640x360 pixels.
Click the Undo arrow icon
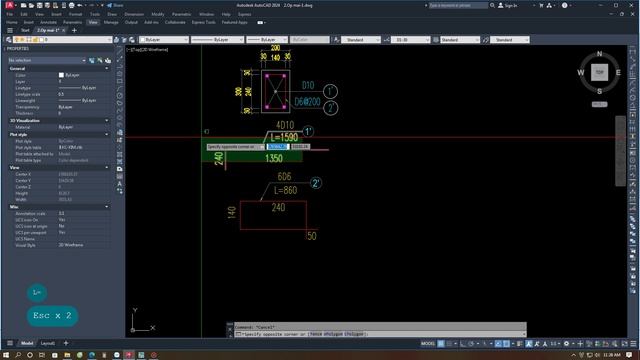coord(80,5)
